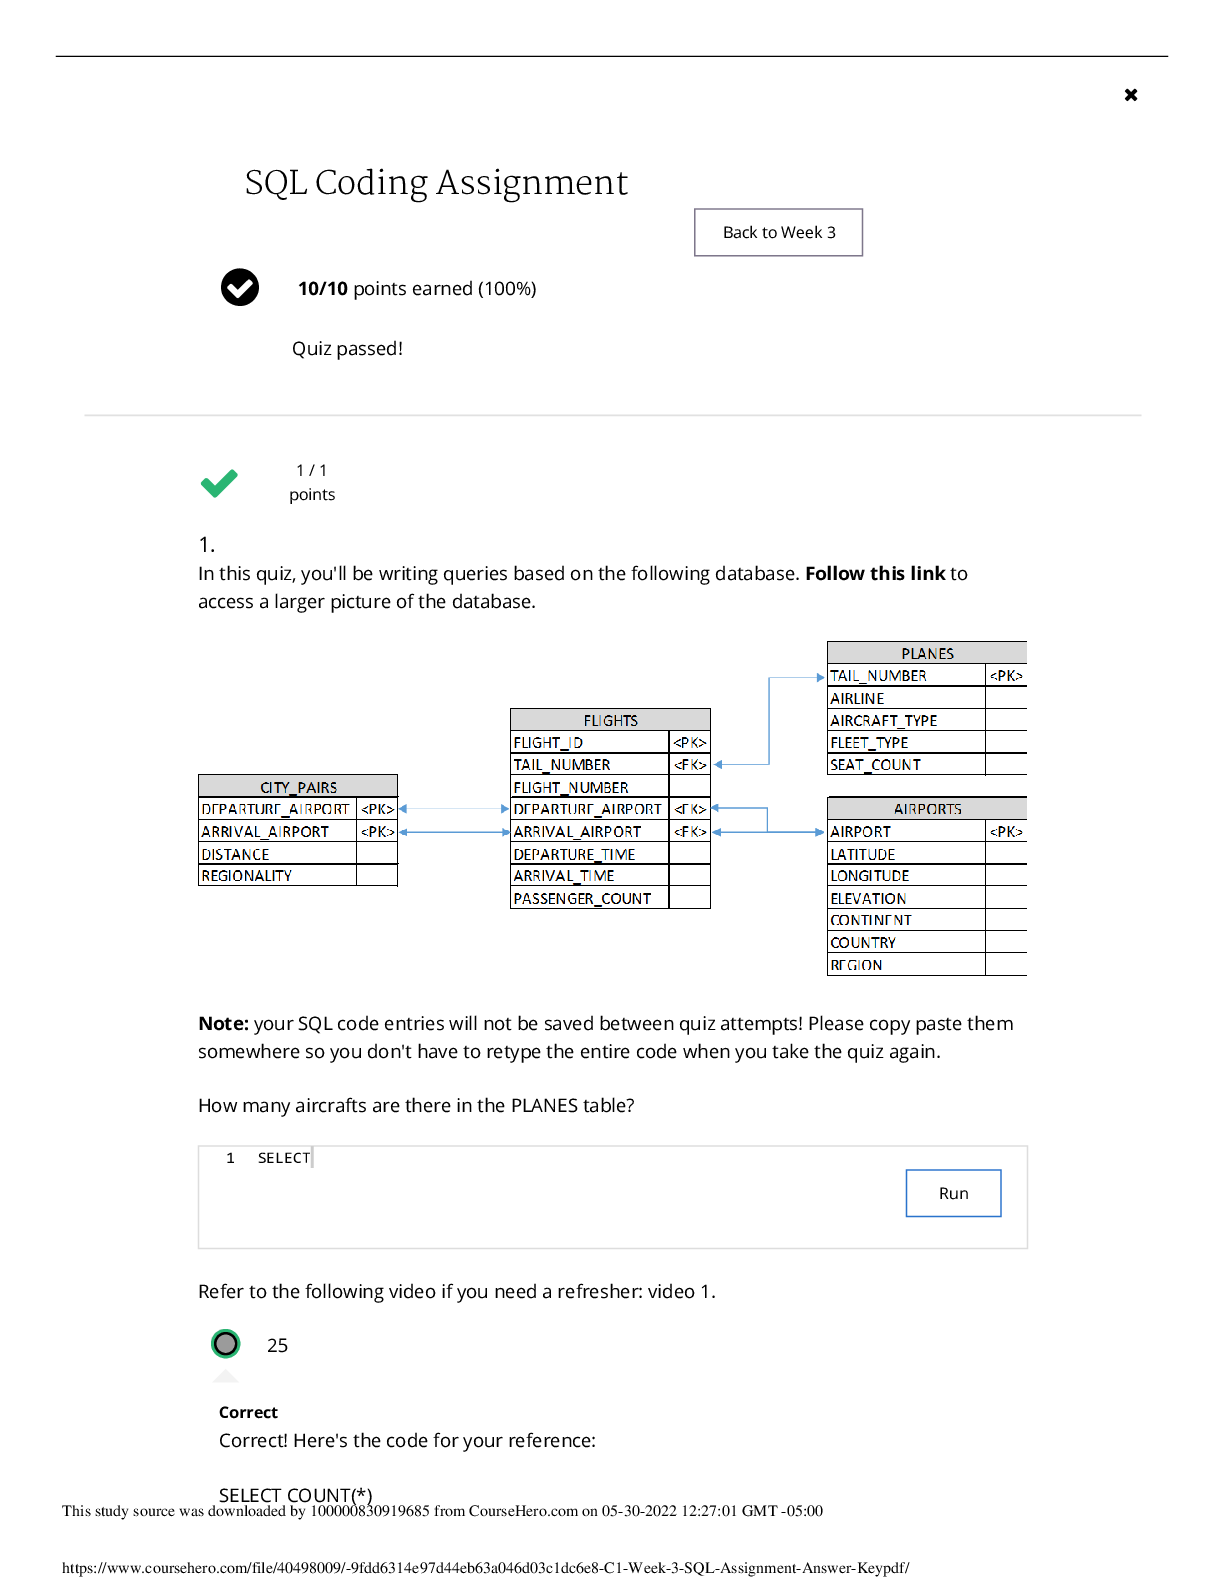Click the Back to Week 3 button
This screenshot has height=1584, width=1224.
tap(778, 232)
